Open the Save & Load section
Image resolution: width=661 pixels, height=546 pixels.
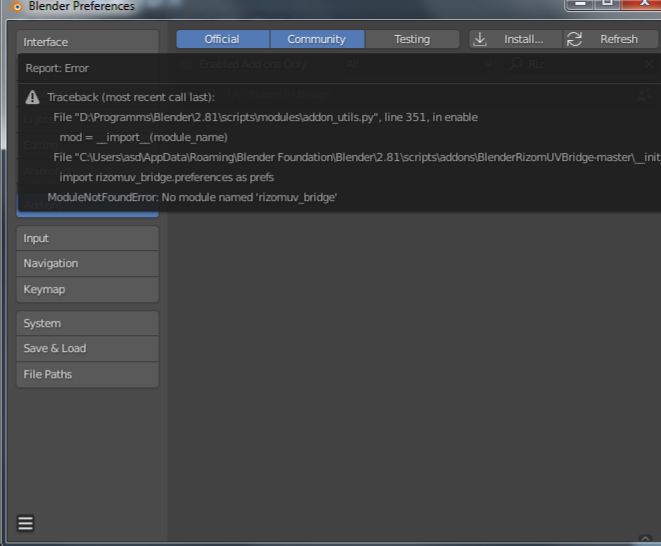click(88, 348)
